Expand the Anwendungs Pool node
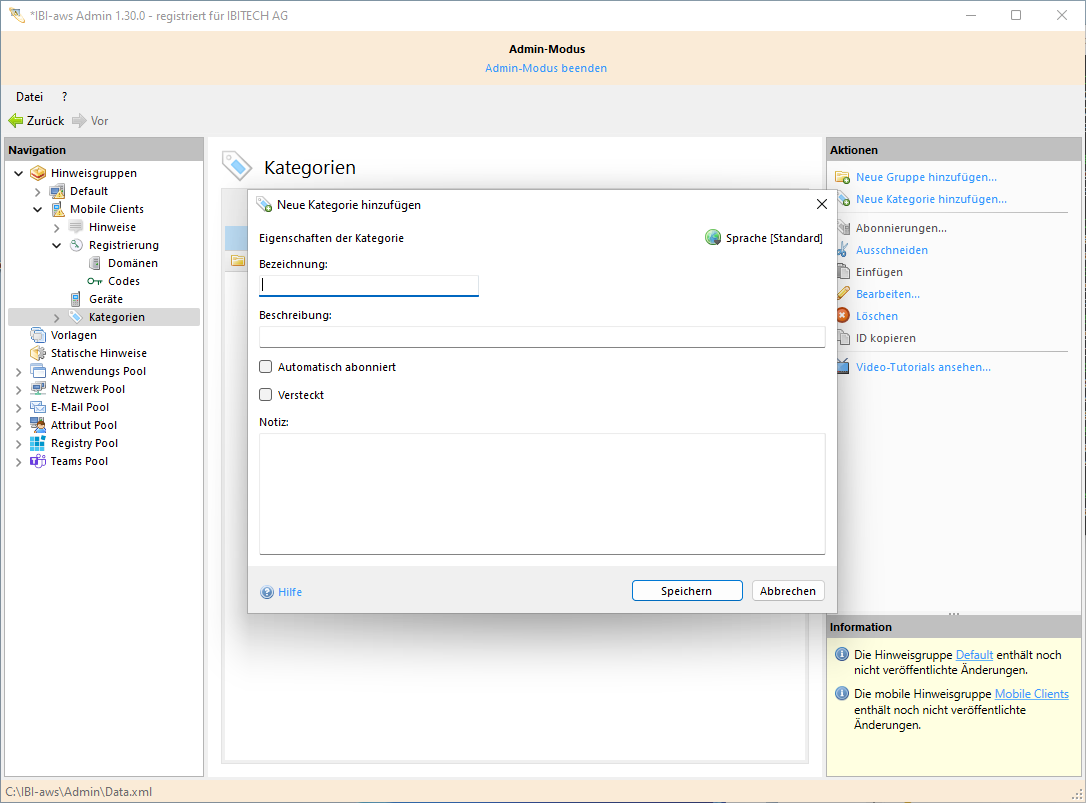This screenshot has height=803, width=1086. (x=19, y=371)
